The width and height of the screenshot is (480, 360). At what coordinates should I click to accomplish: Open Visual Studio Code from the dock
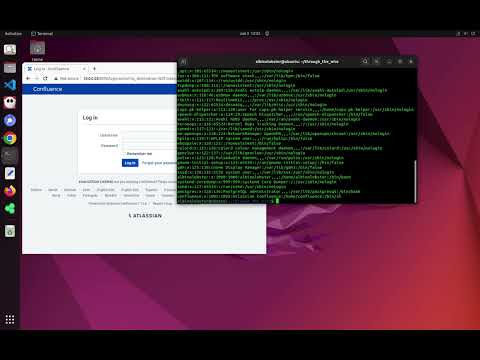pos(10,85)
